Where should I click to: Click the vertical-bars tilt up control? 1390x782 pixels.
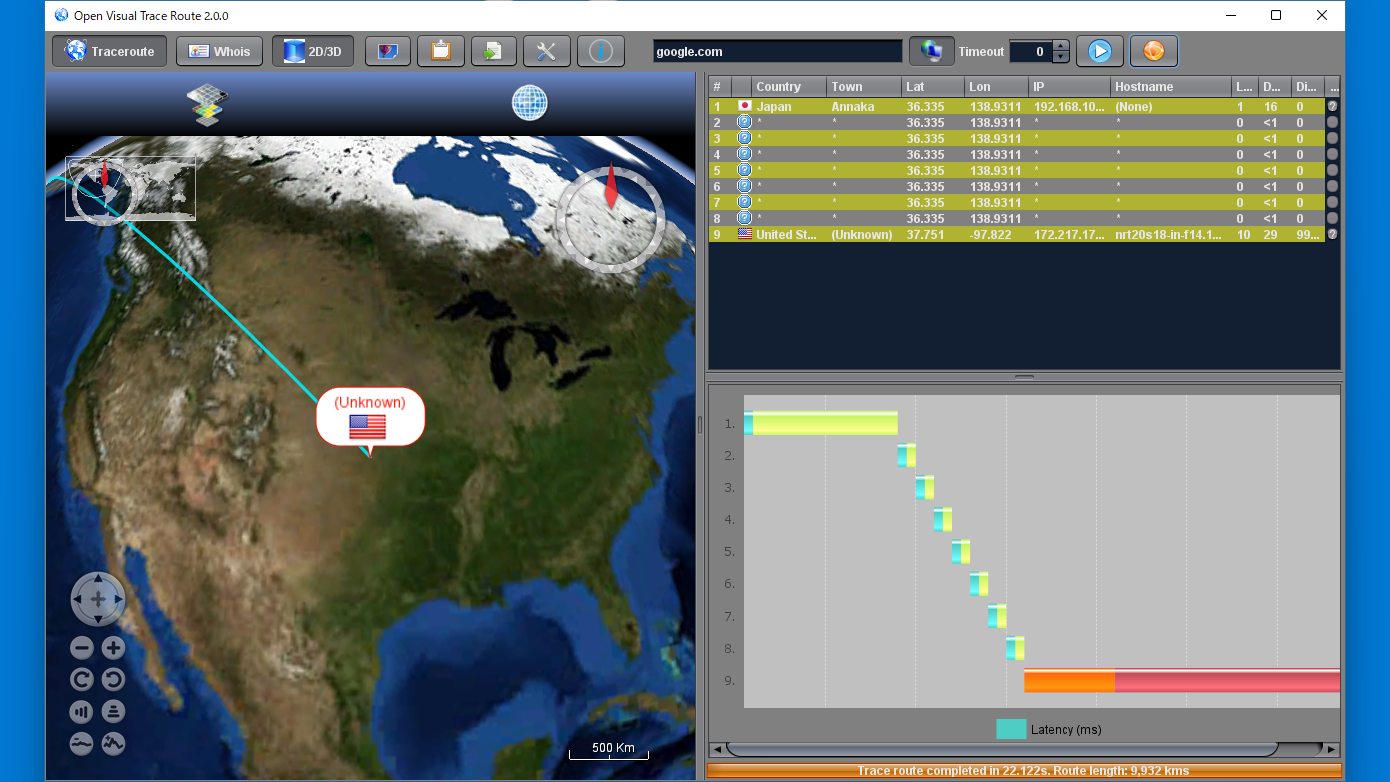(x=82, y=712)
